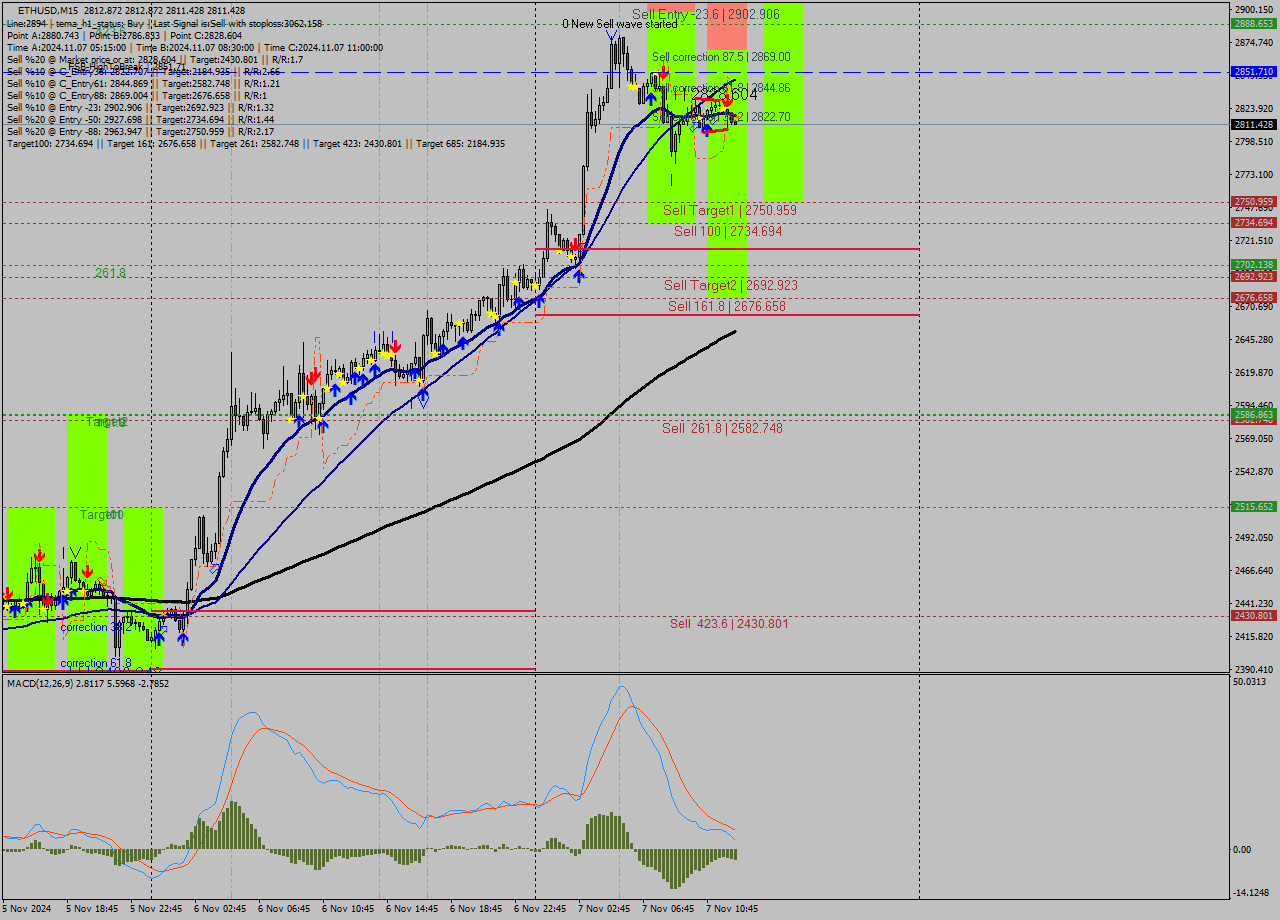Click the green 2586.863 price tag

click(x=1253, y=414)
